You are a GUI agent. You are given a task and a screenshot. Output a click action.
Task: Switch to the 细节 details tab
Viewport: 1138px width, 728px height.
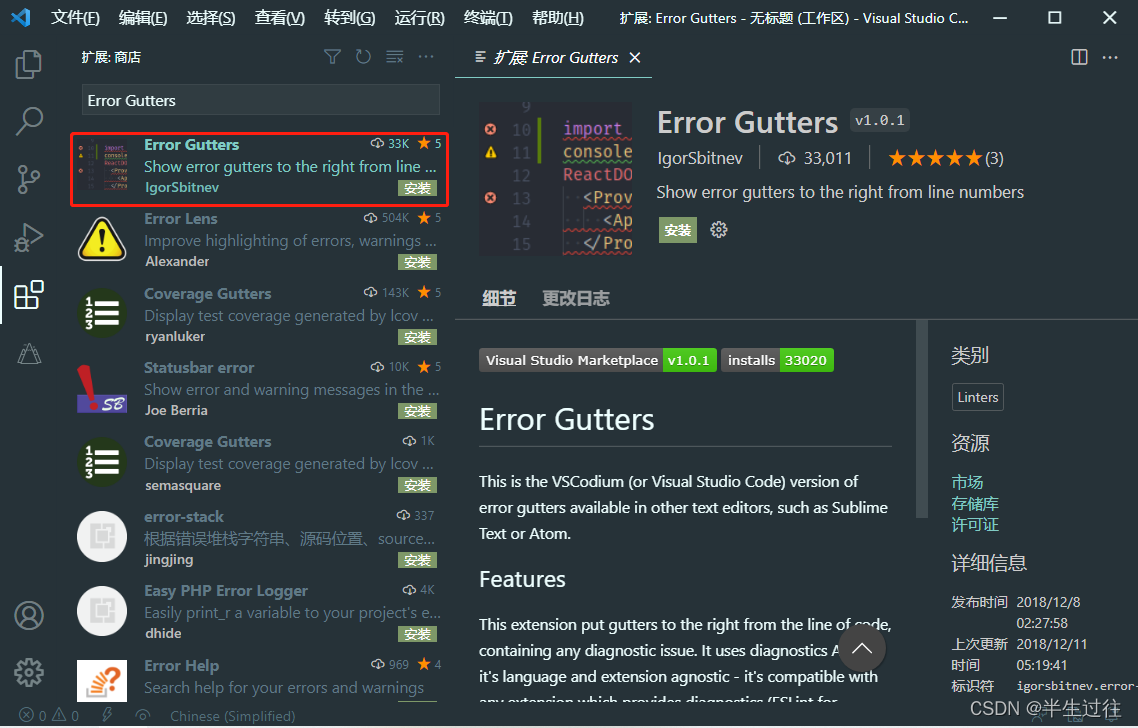(499, 298)
